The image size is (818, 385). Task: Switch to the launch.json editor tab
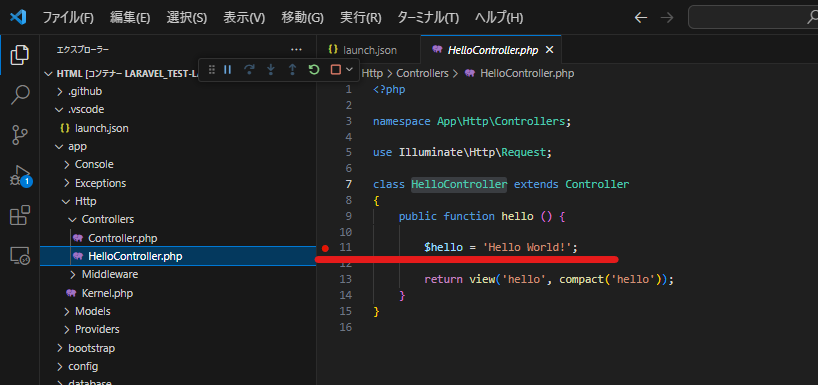pos(368,50)
